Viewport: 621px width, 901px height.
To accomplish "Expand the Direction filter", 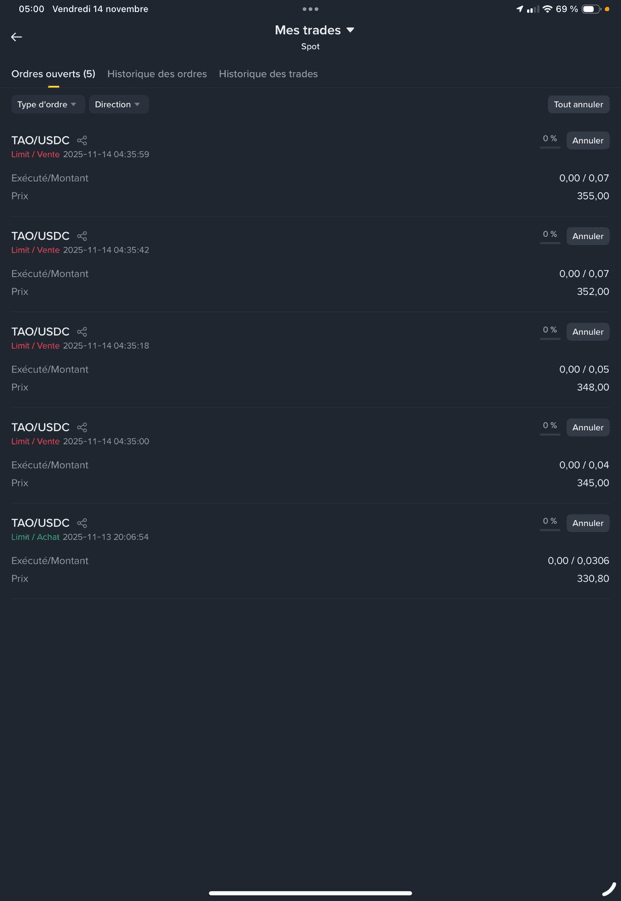I will (118, 104).
